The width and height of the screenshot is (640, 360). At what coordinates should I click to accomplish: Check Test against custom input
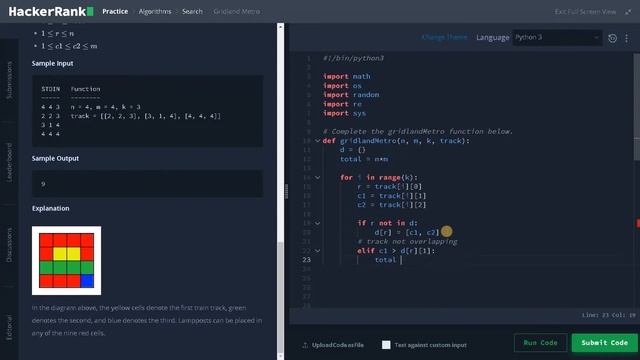[x=386, y=345]
